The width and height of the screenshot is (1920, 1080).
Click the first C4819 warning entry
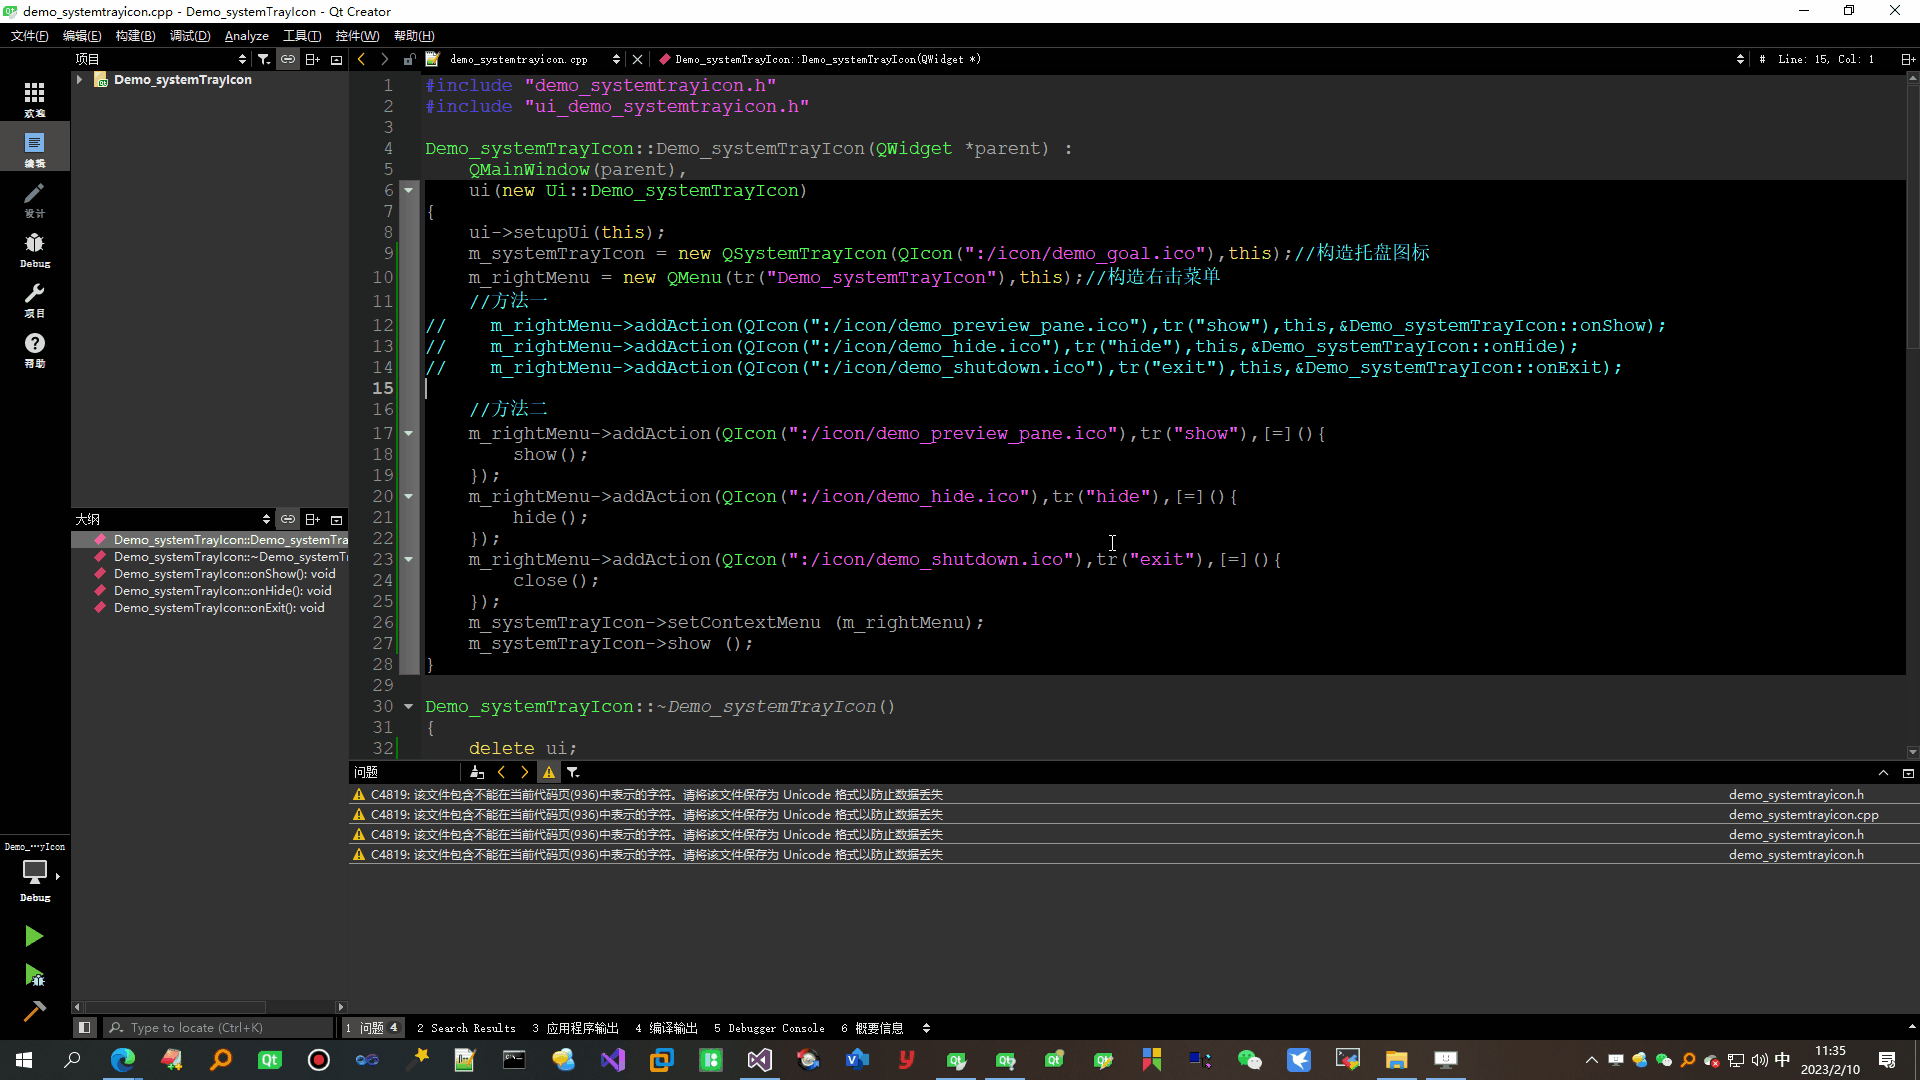pos(656,795)
